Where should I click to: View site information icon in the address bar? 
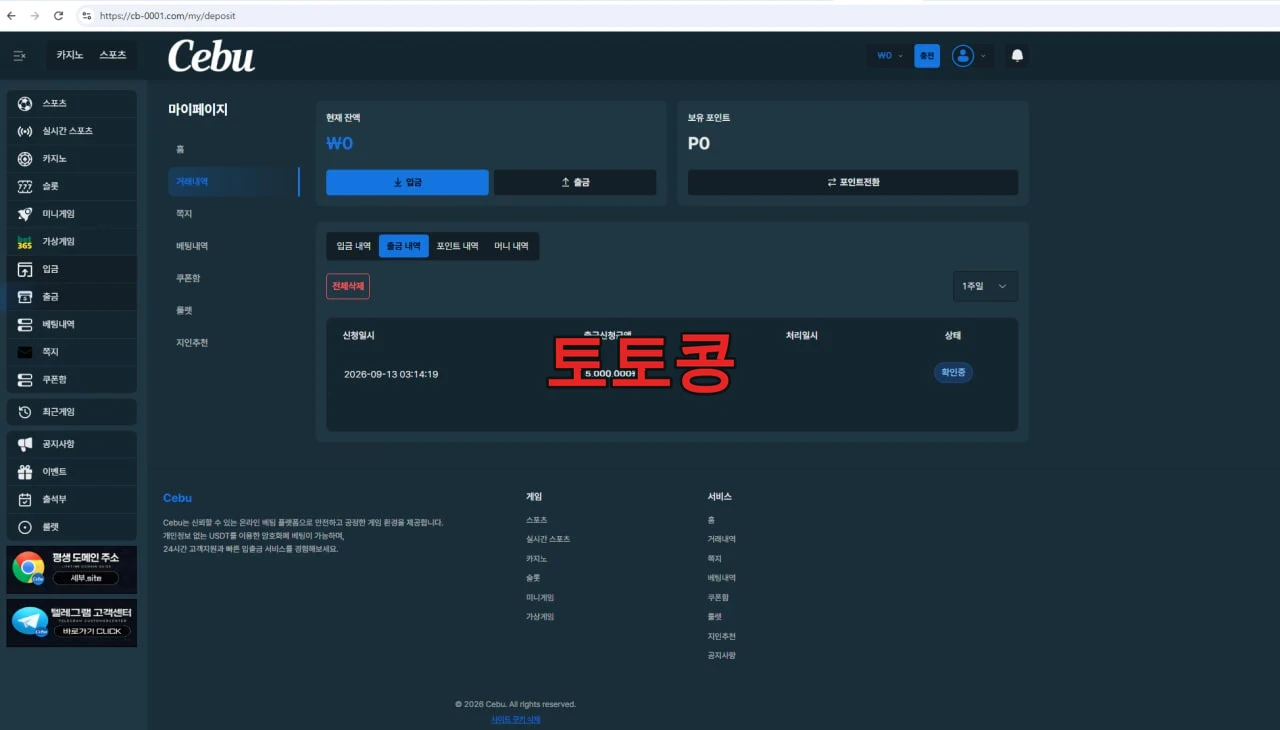(x=87, y=16)
